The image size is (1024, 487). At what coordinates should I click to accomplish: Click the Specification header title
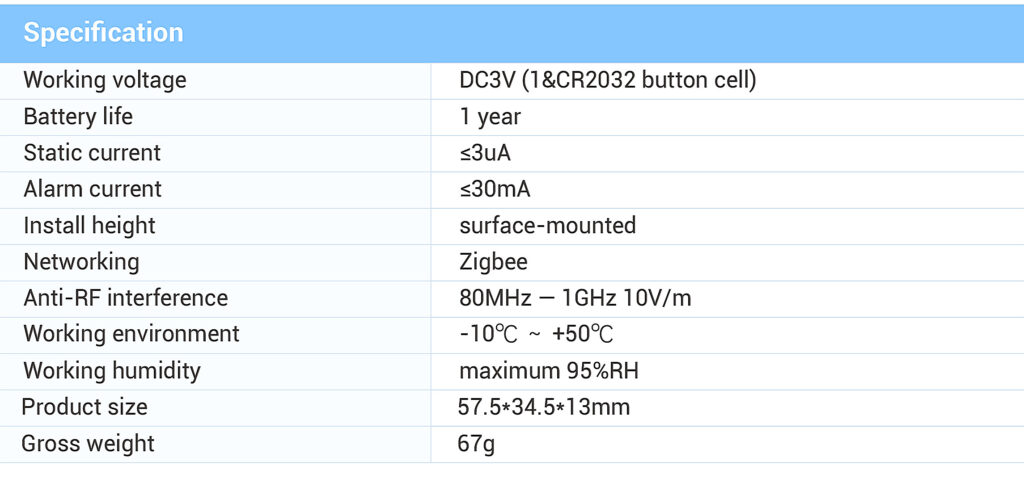pos(103,33)
